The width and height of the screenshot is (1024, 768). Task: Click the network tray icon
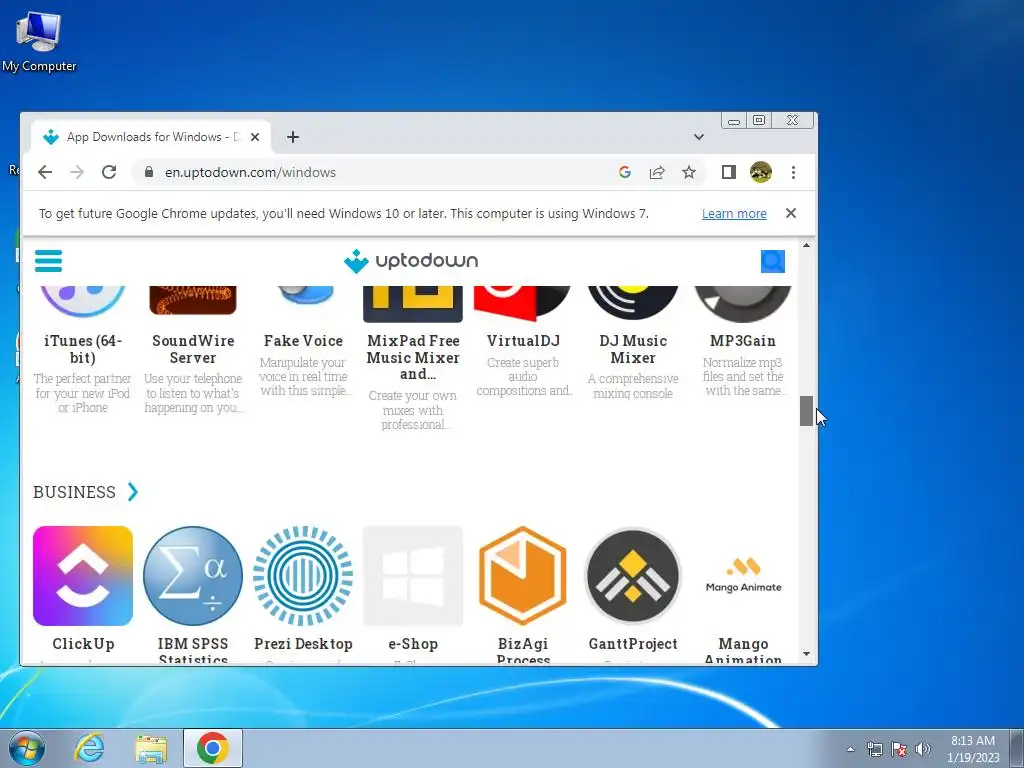[874, 749]
